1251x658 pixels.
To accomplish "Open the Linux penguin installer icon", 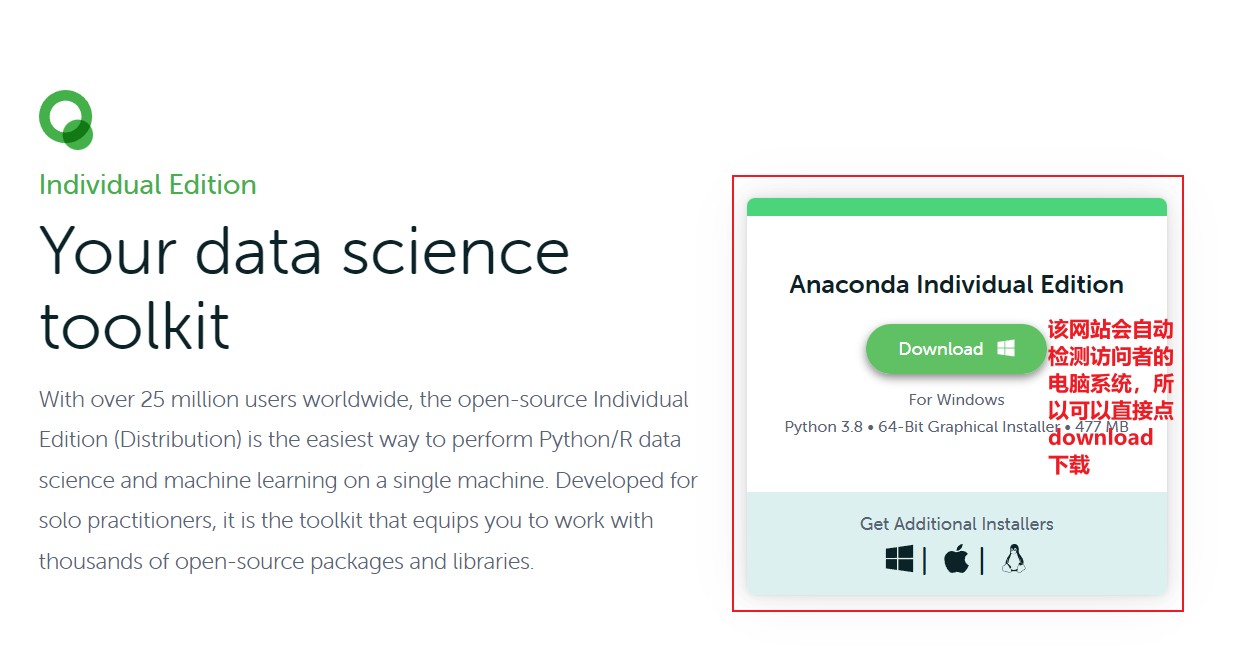I will tap(1014, 559).
